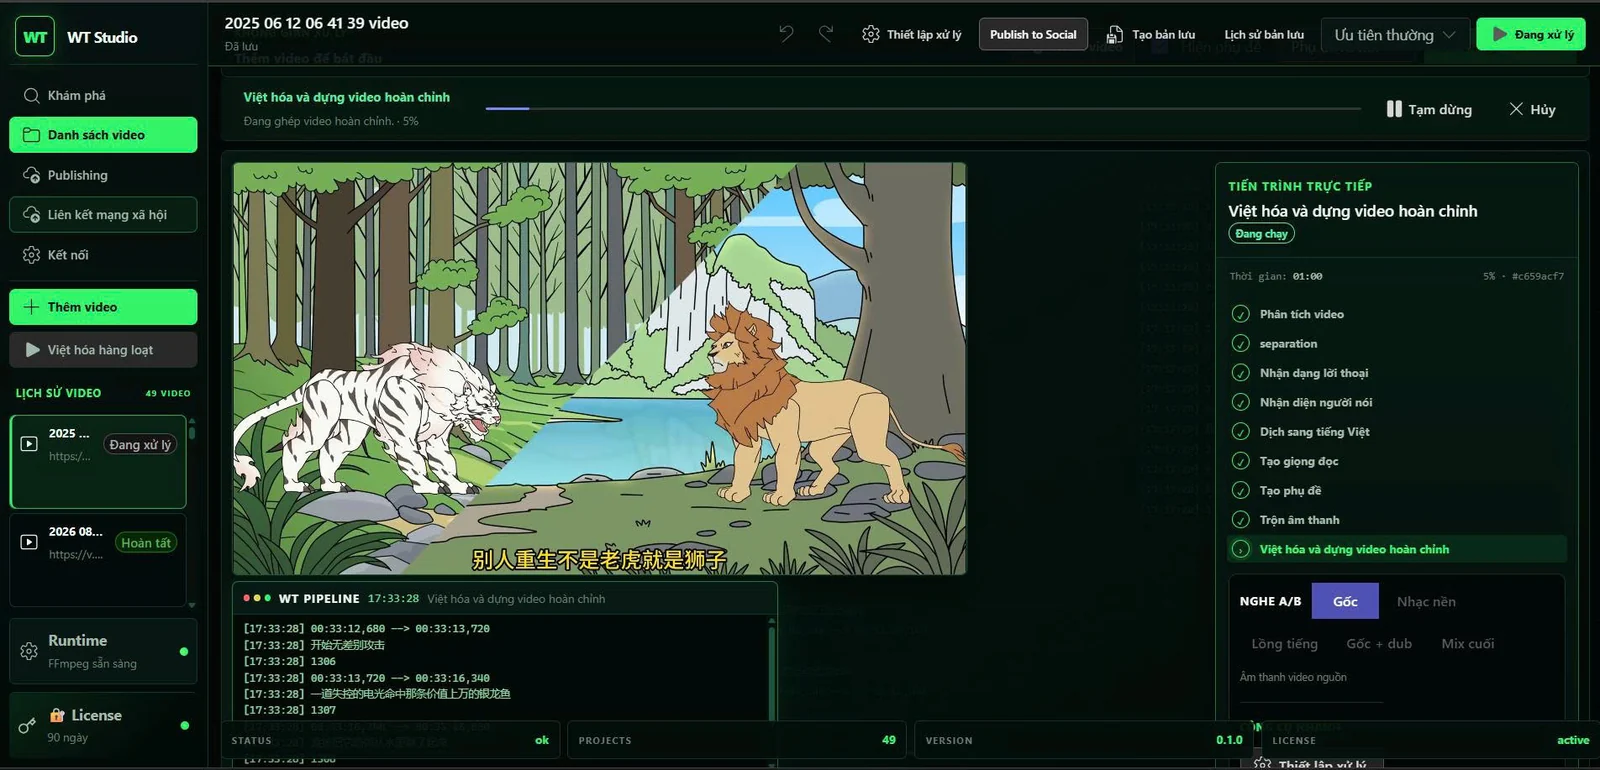Click the link icon for Liên kết mạng xã hội
This screenshot has width=1600, height=770.
click(31, 215)
